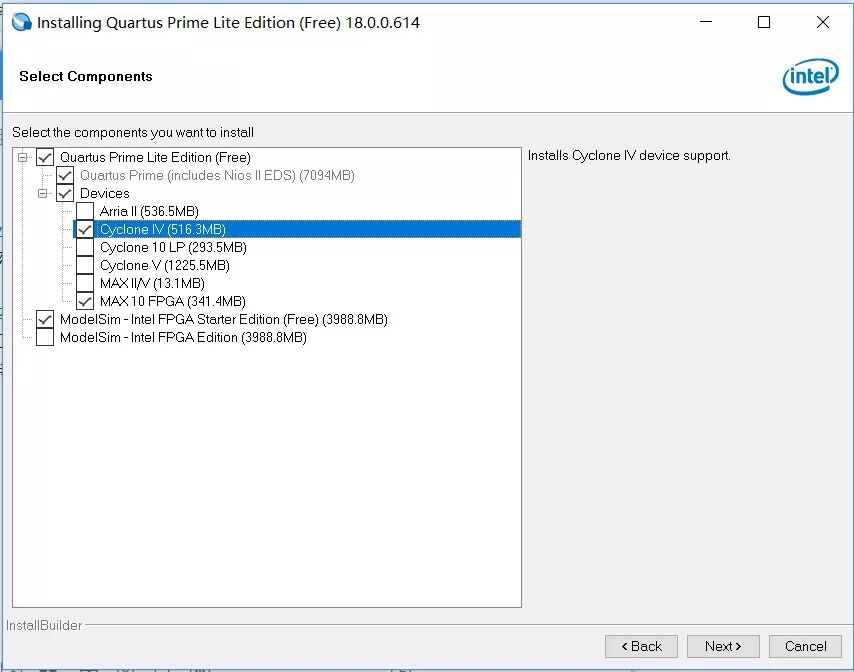Viewport: 854px width, 672px height.
Task: Select Quartus Prime Lite Edition (Free) label
Action: click(x=155, y=157)
